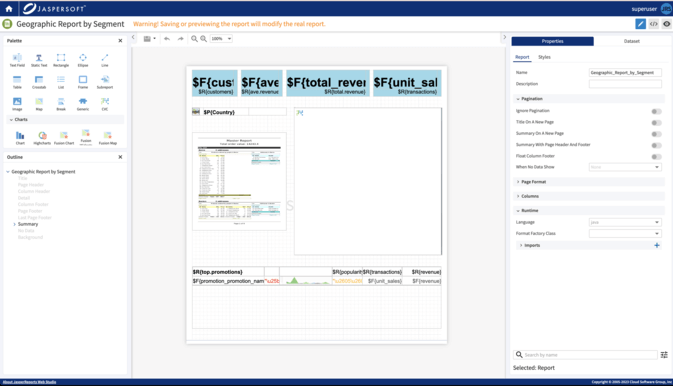
Task: Open About JasperReports Web Studio link
Action: pyautogui.click(x=29, y=382)
